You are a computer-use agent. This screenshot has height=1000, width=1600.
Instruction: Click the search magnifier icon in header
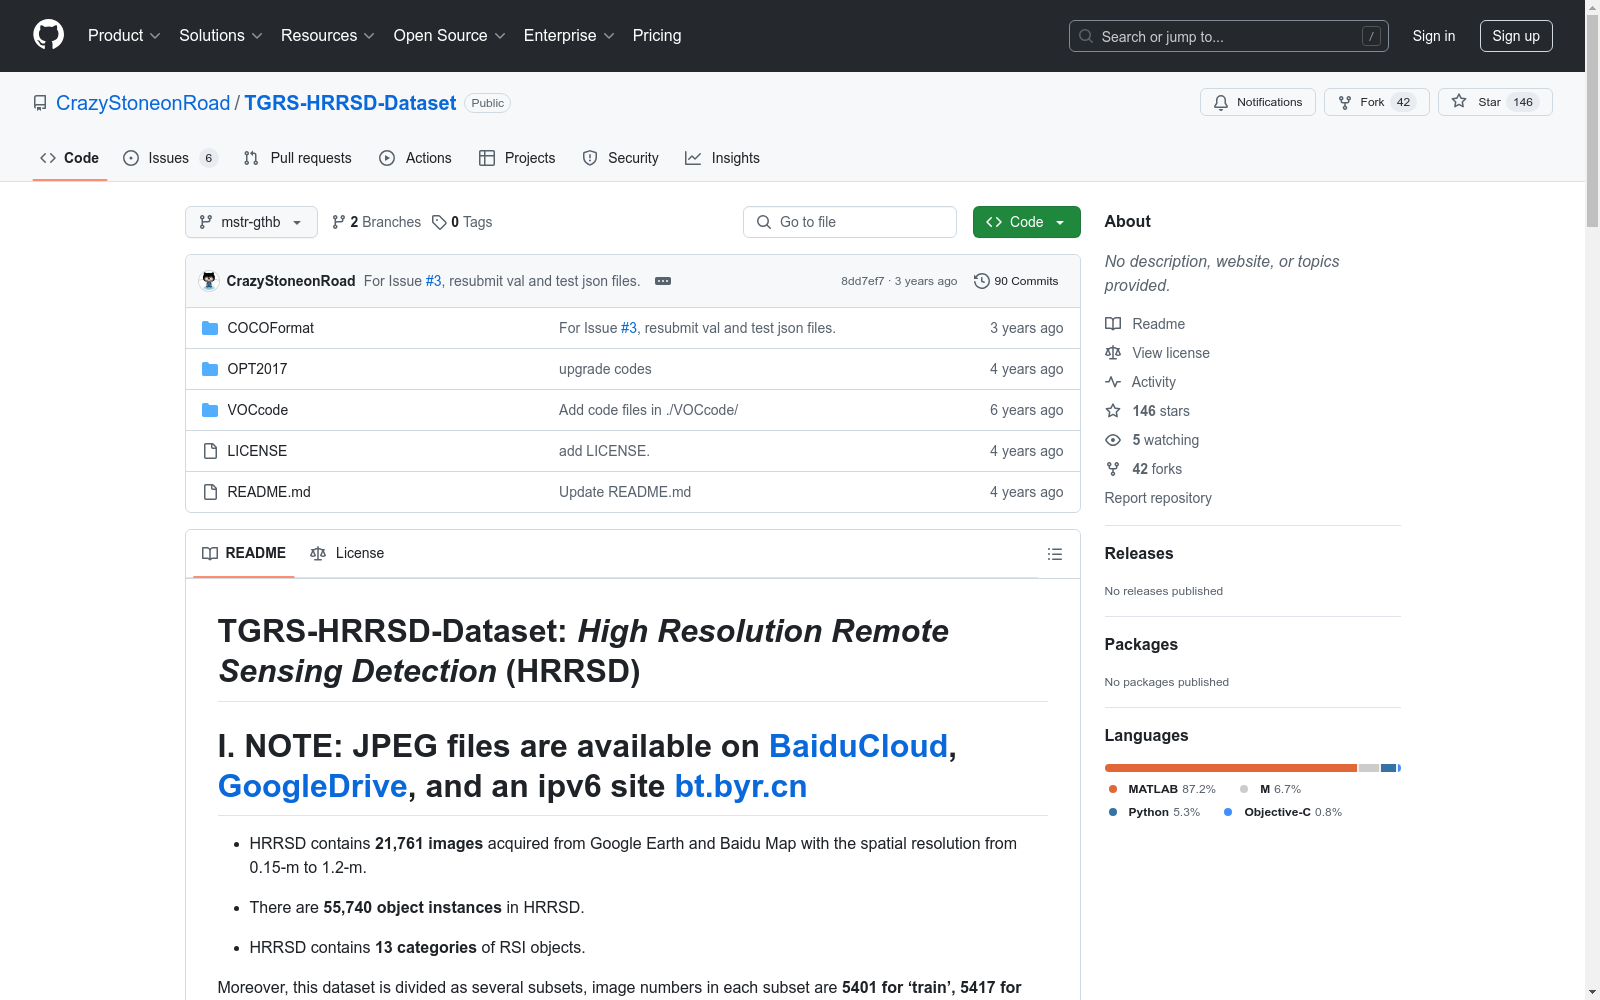pyautogui.click(x=1086, y=36)
